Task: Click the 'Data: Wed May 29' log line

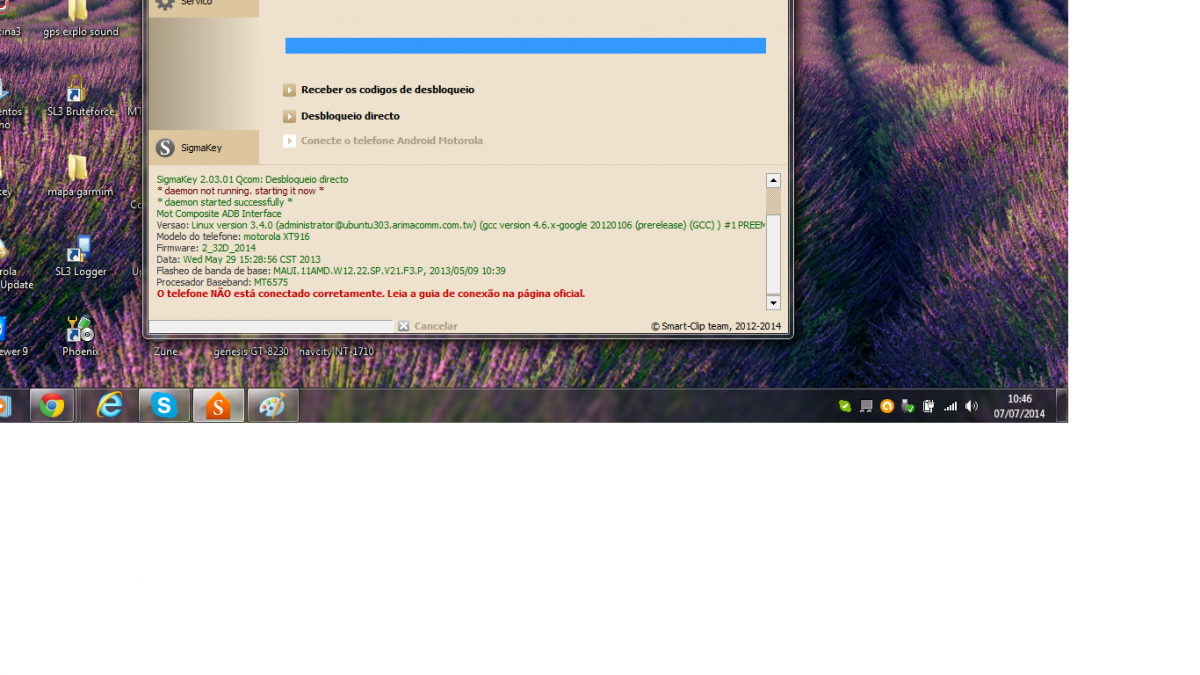Action: [239, 260]
